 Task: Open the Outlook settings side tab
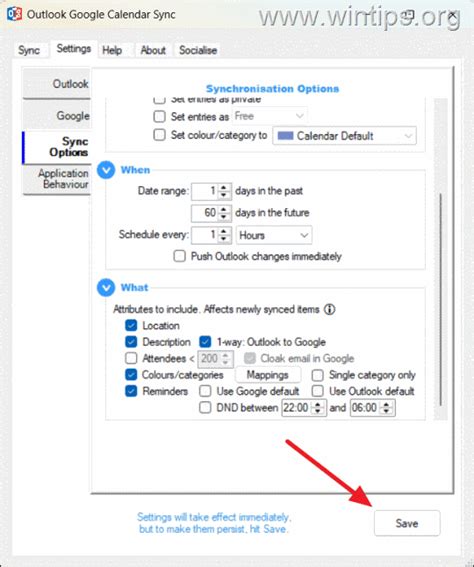(x=57, y=84)
